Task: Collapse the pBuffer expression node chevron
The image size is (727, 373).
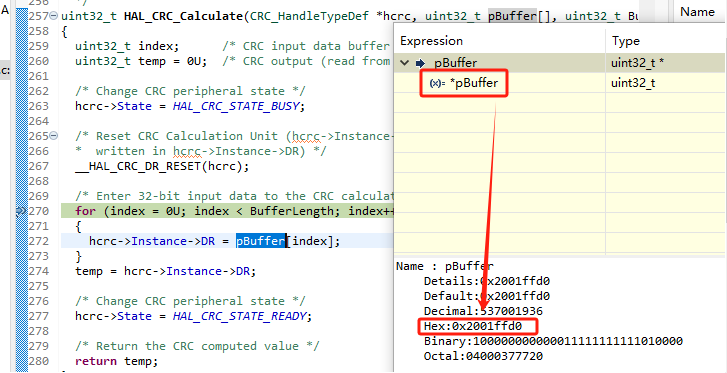Action: coord(405,63)
